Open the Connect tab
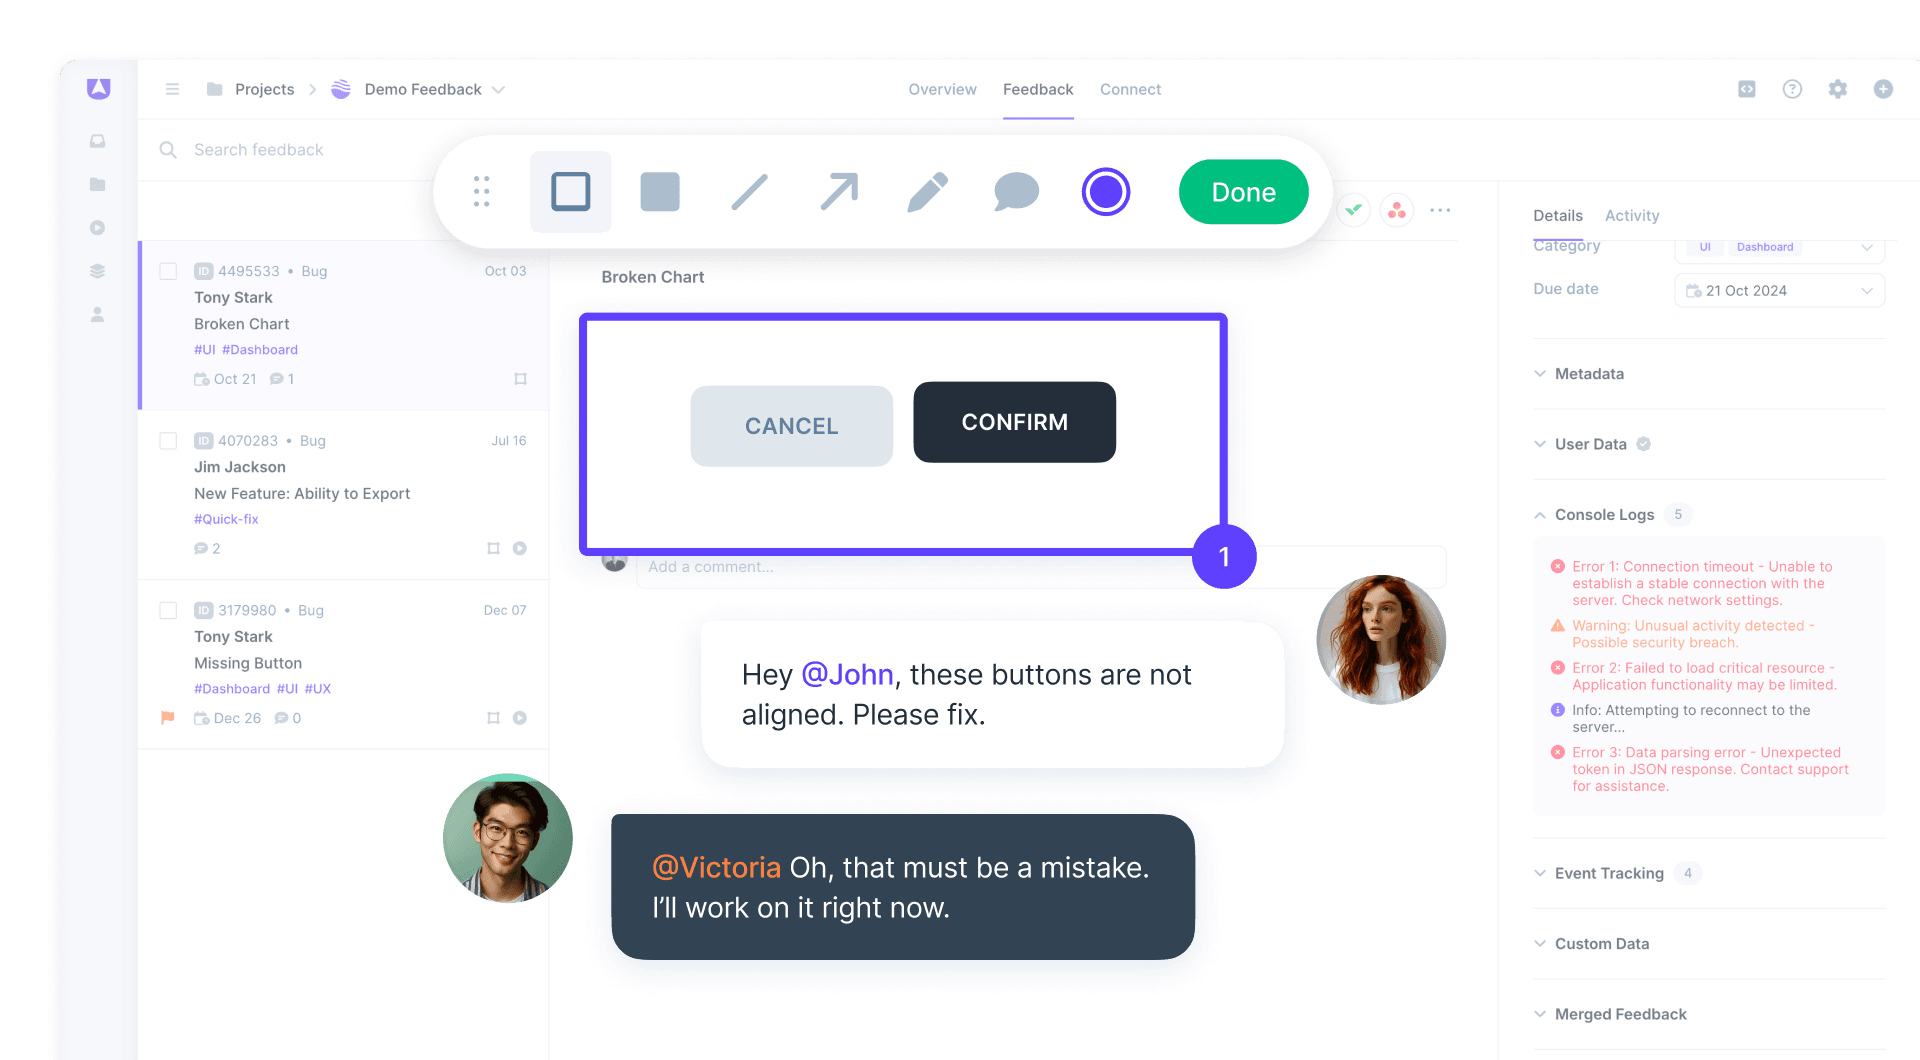Screen dimensions: 1920x1060 coord(1130,89)
